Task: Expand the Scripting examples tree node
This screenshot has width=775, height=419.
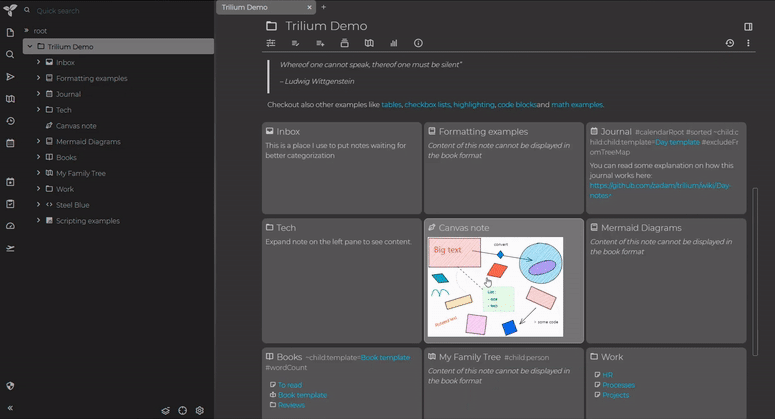Action: tap(38, 220)
